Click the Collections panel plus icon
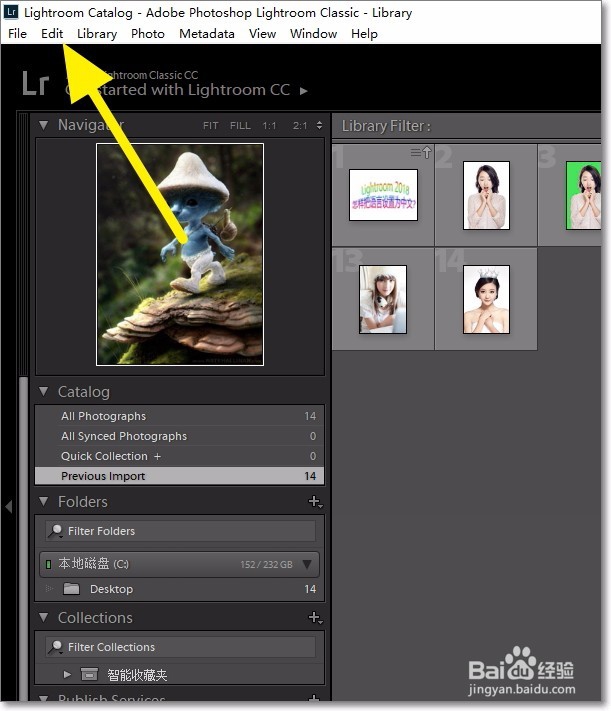The height and width of the screenshot is (711, 611). tap(315, 617)
